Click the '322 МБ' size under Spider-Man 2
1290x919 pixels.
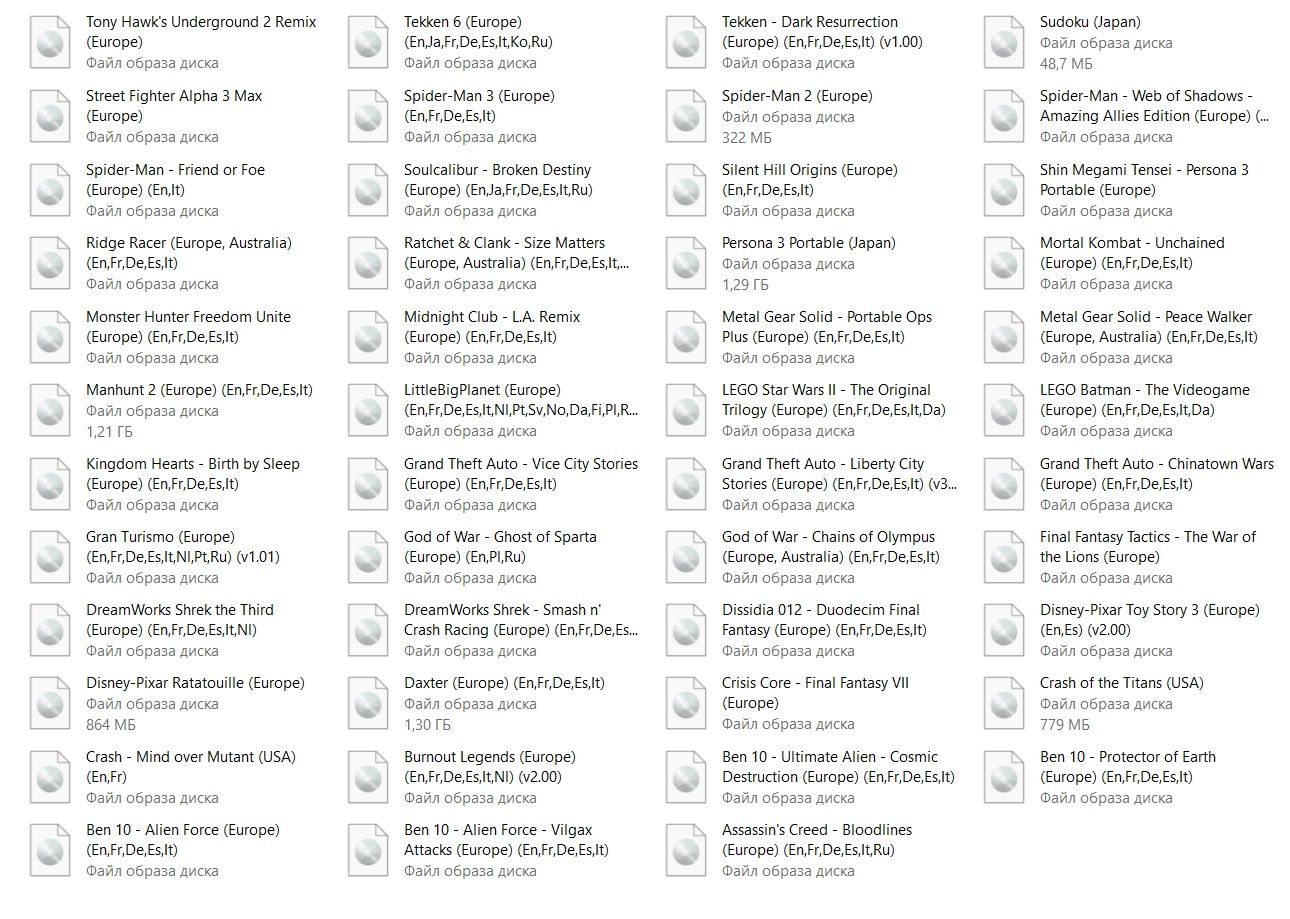click(747, 137)
